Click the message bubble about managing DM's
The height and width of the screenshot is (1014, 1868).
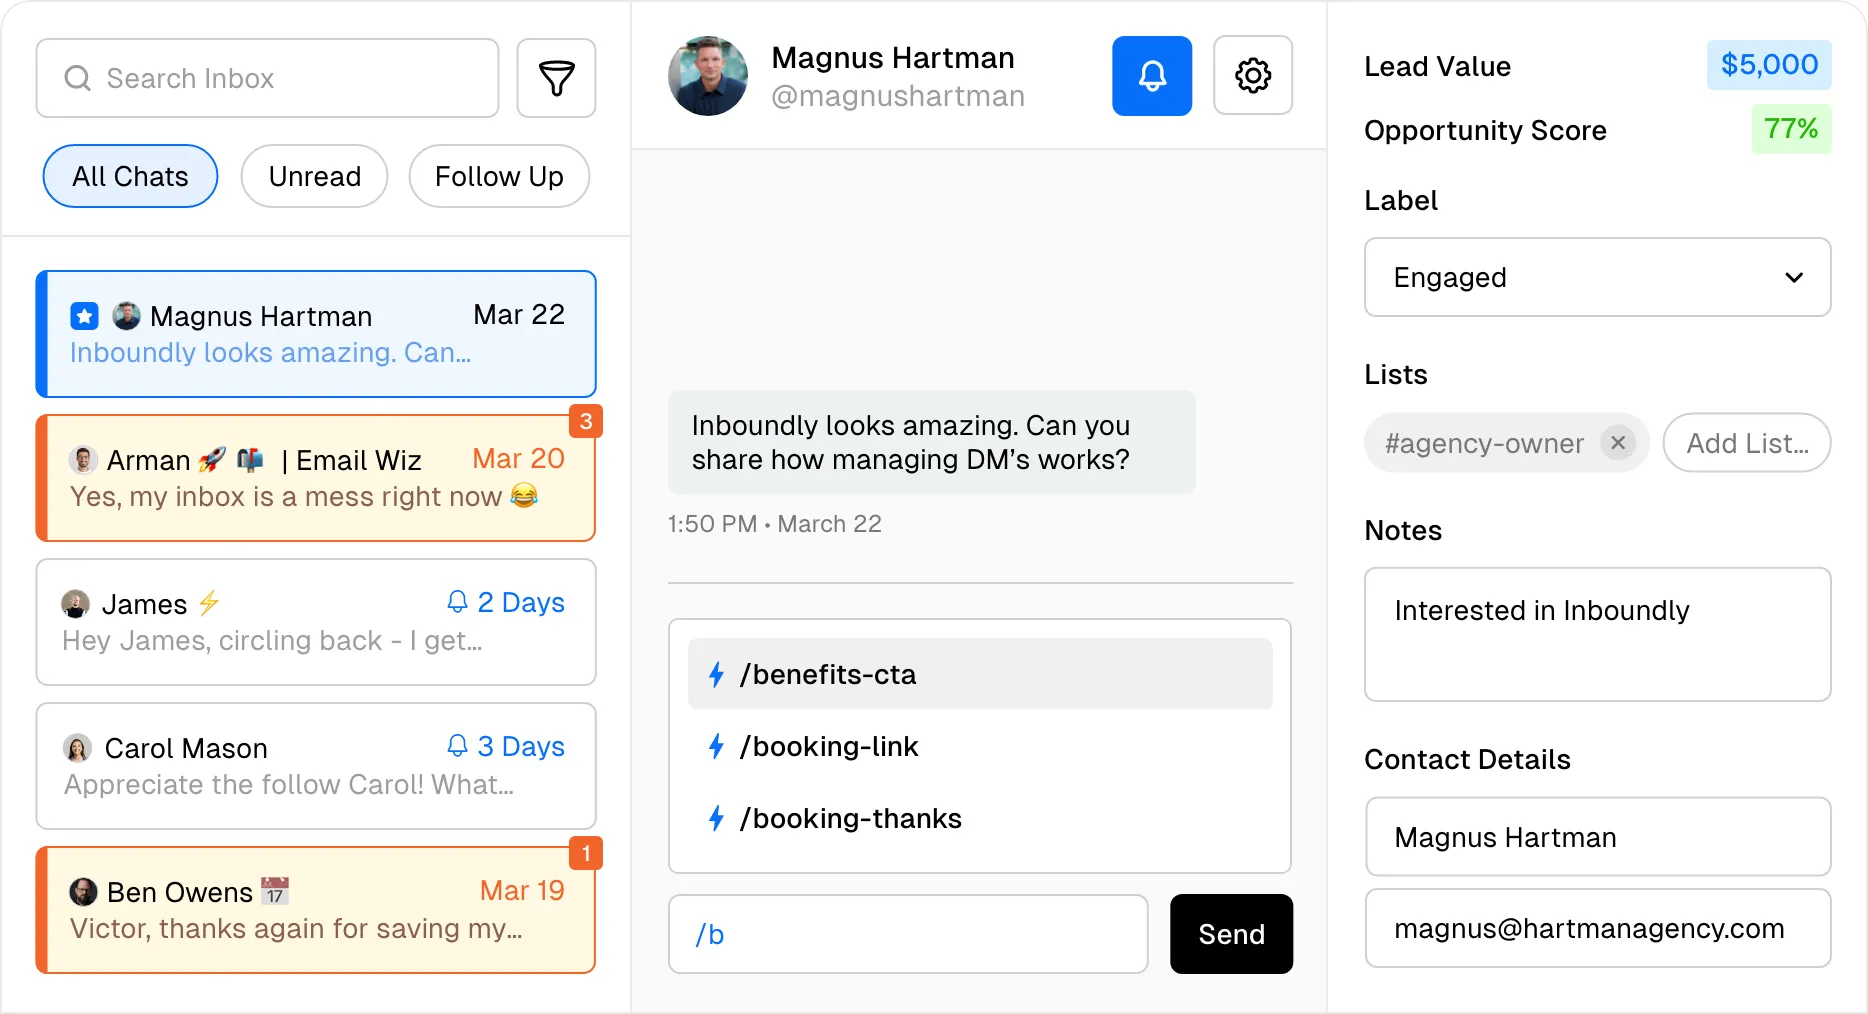tap(932, 442)
